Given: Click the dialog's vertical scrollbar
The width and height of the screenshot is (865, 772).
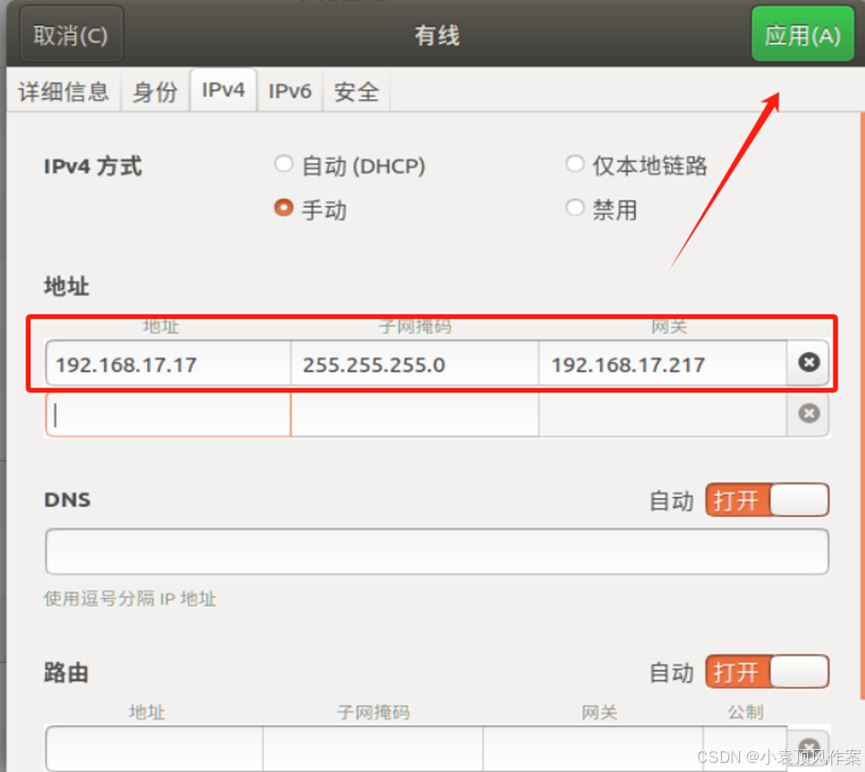Looking at the screenshot, I should (862, 406).
